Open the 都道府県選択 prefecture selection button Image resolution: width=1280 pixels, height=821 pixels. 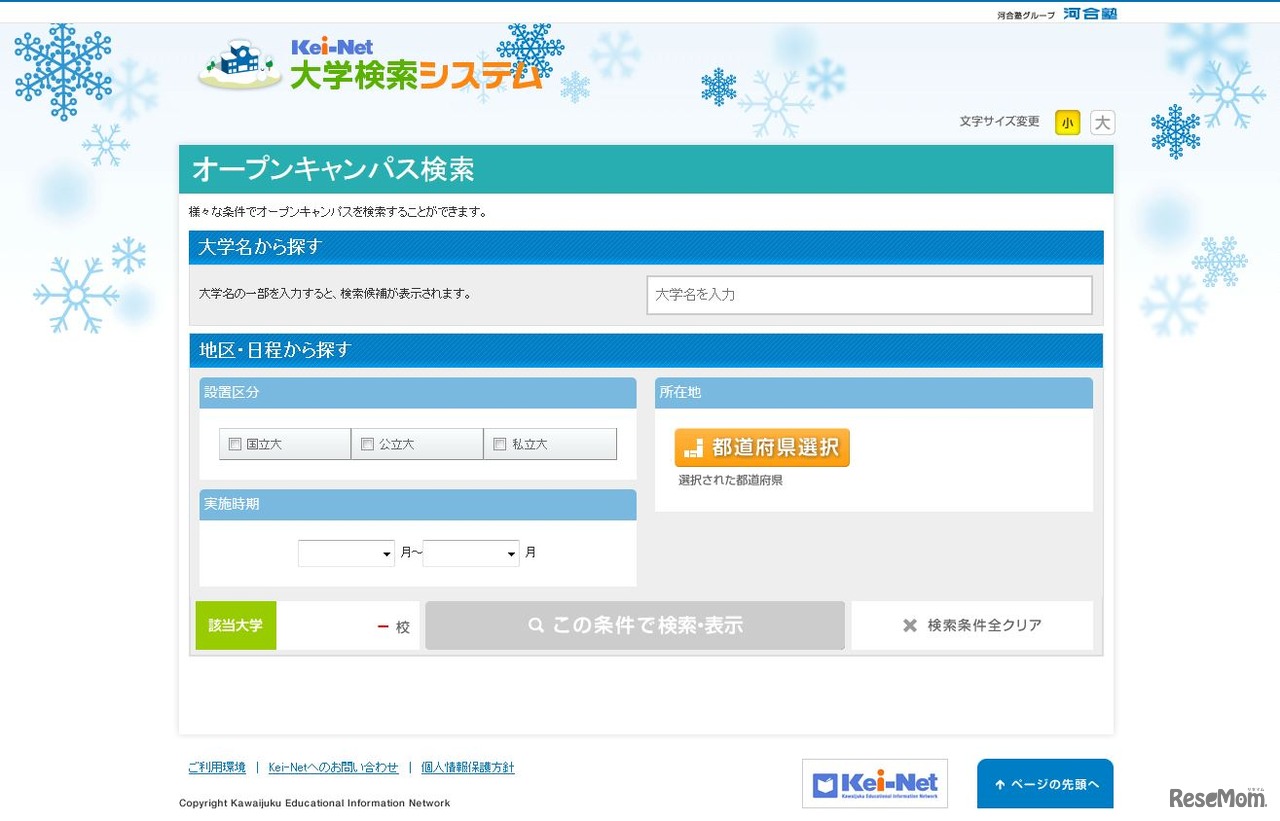761,447
